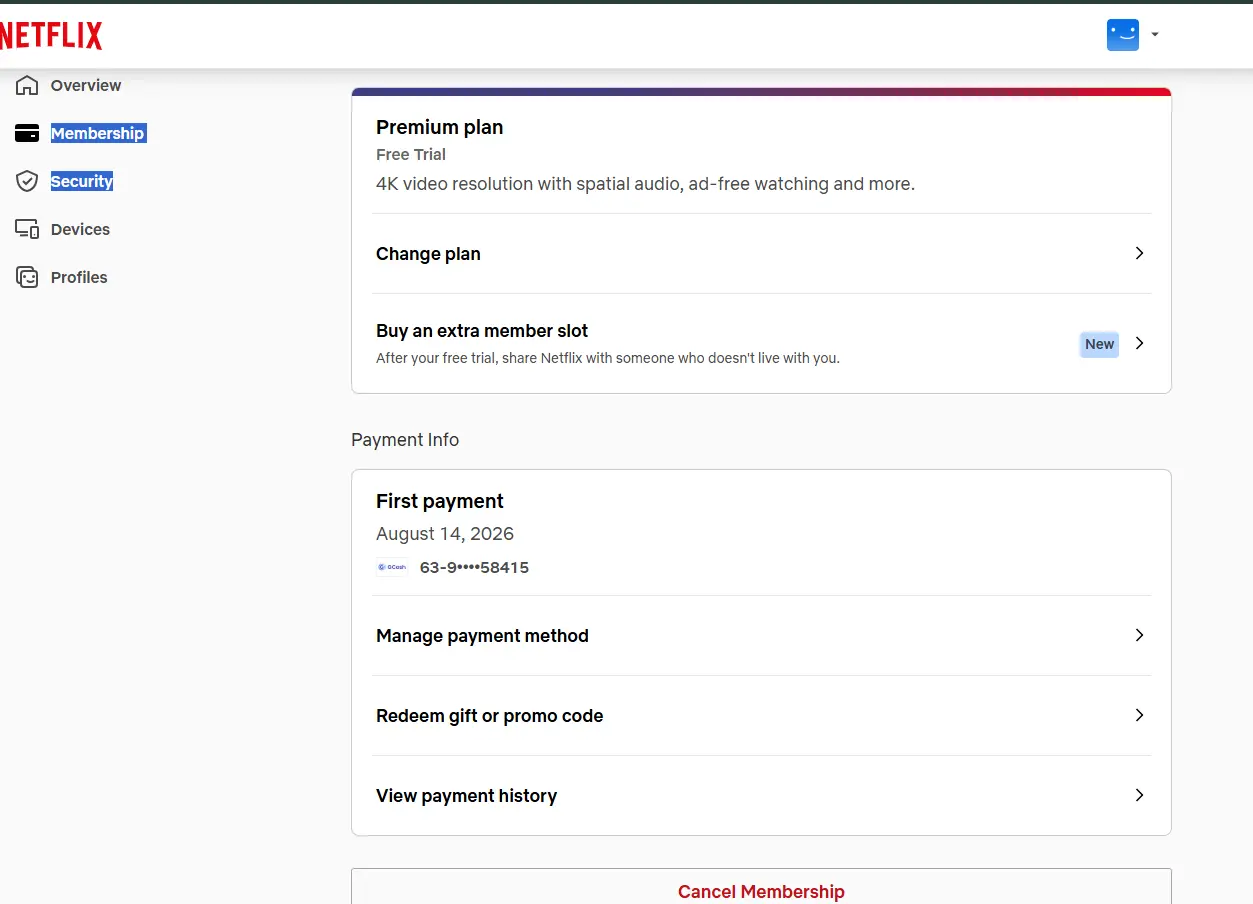Open Change plan option
Viewport: 1253px width, 904px height.
coord(761,254)
